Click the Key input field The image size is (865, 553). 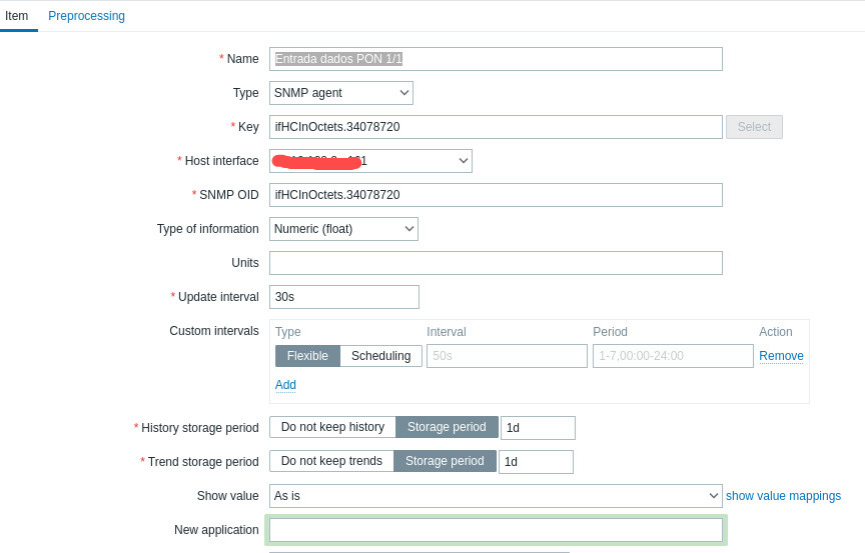coord(496,127)
